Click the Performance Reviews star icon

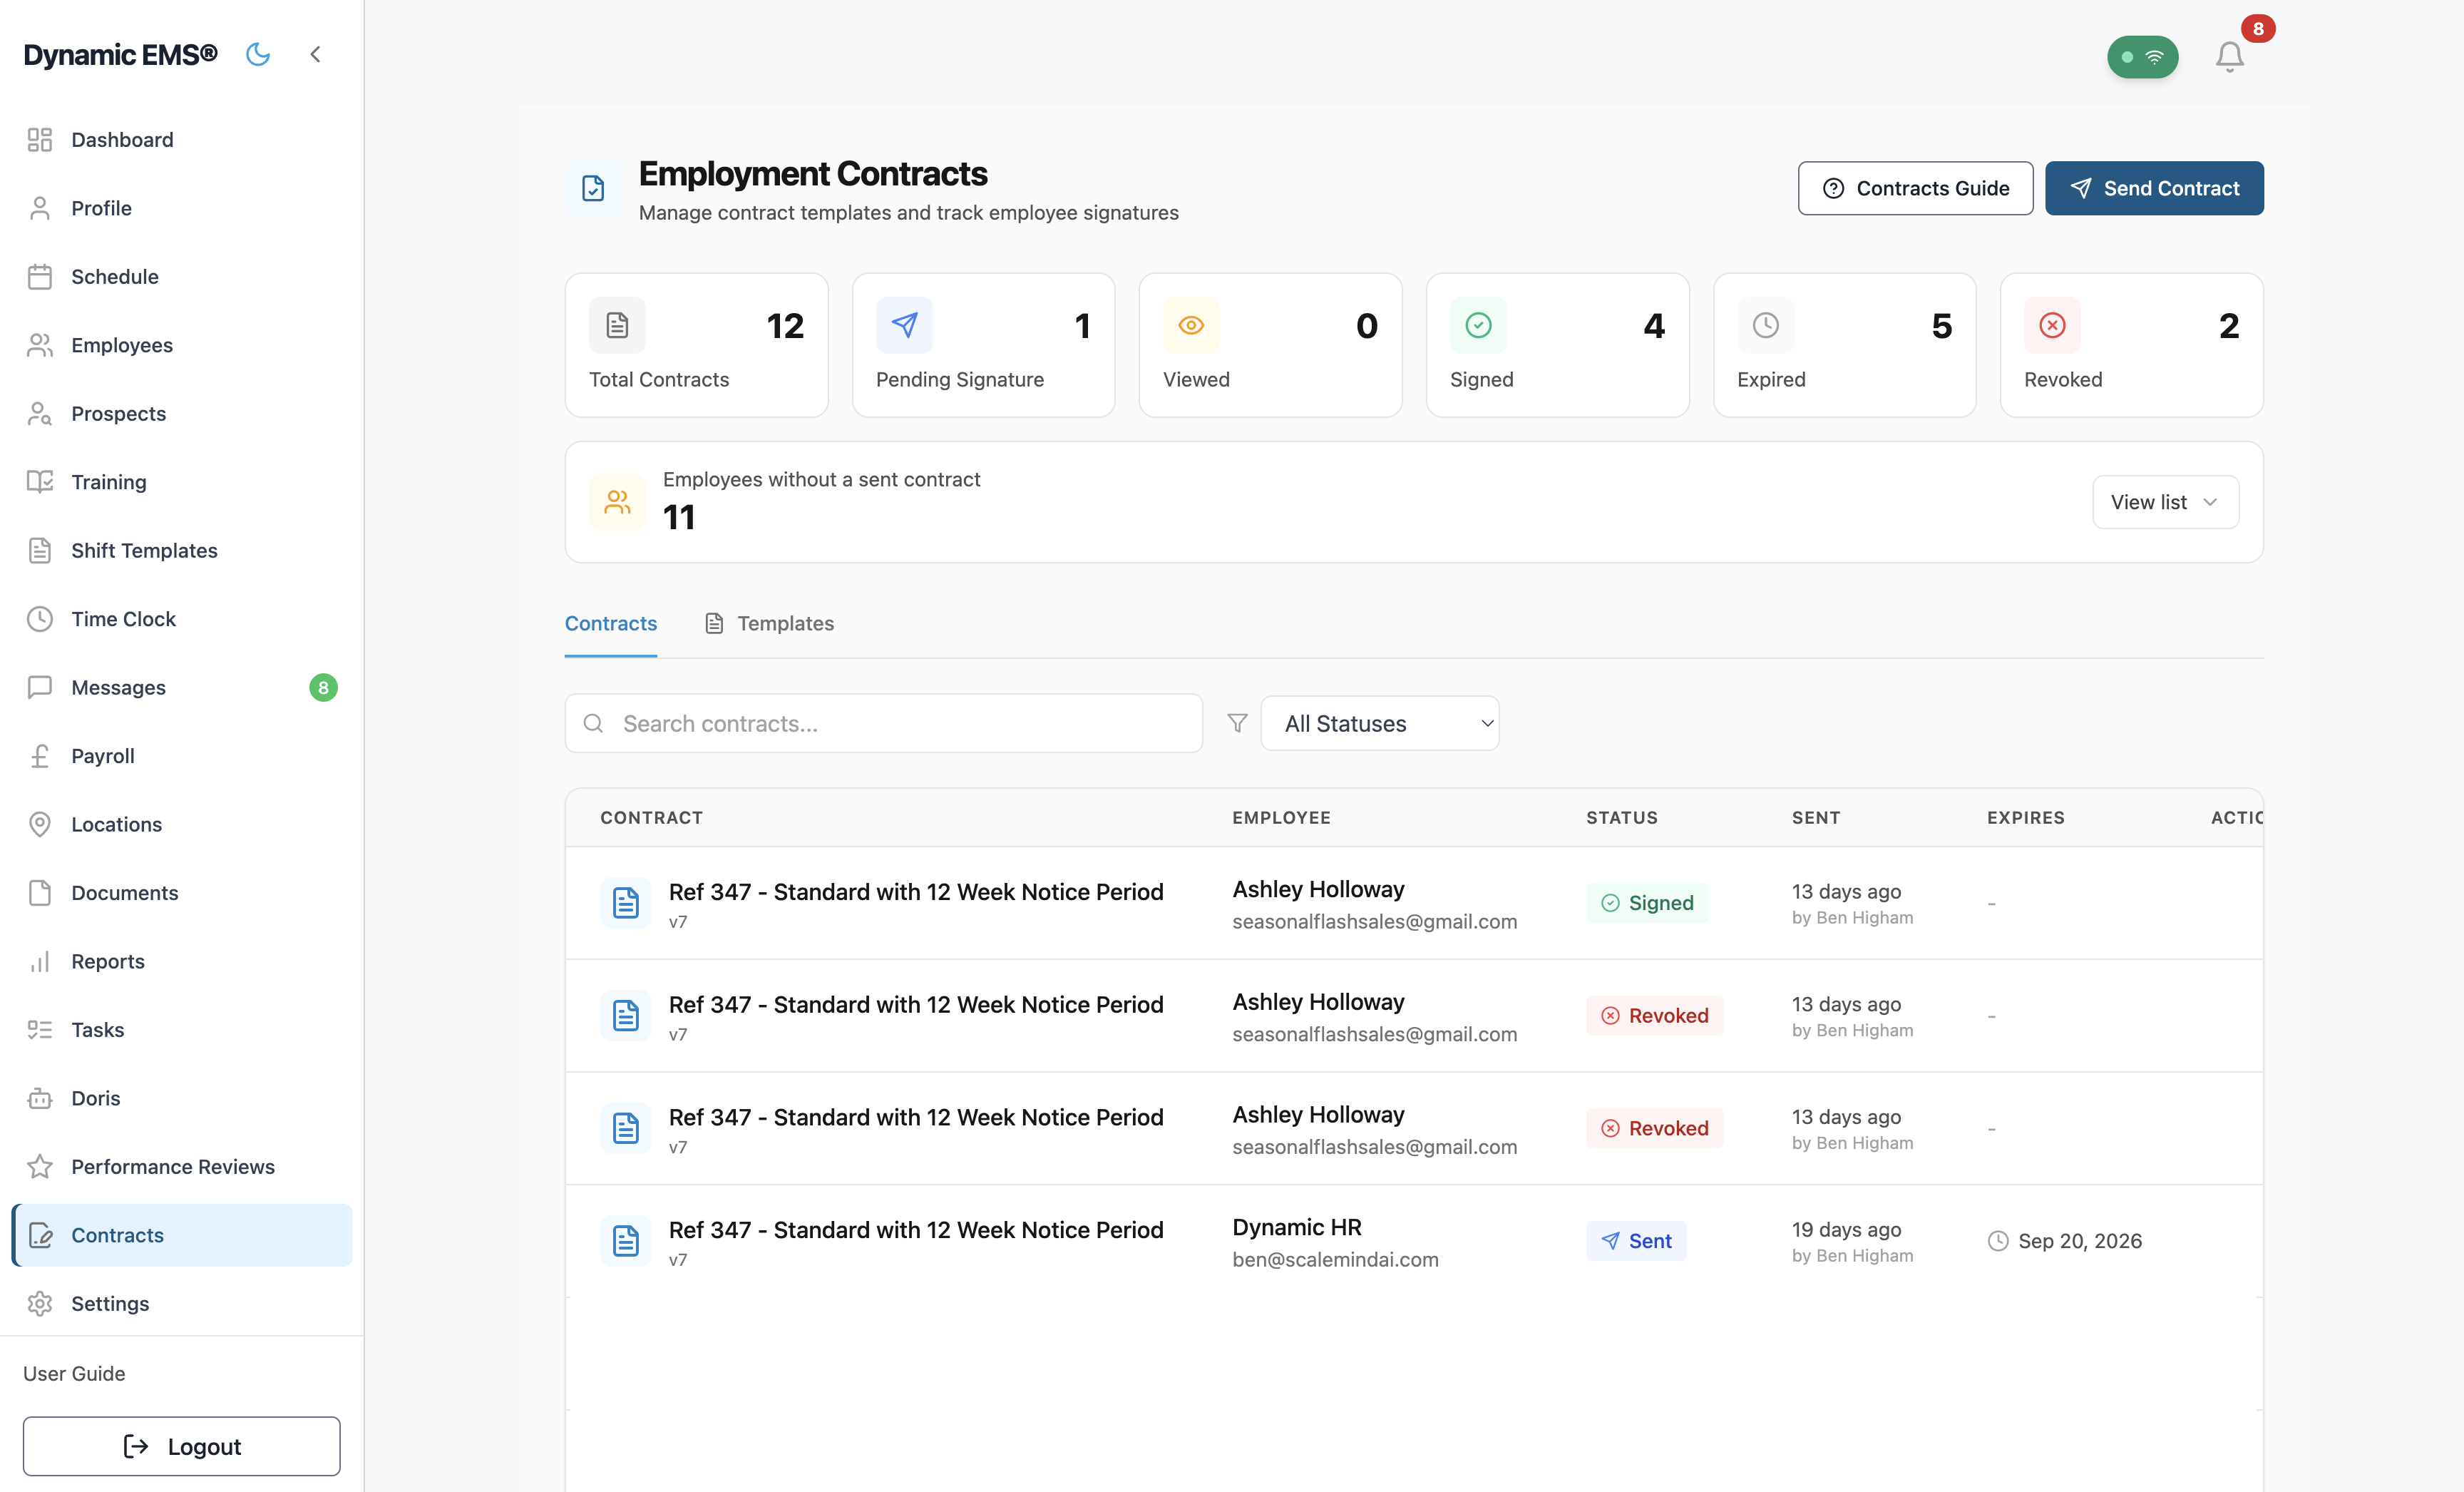tap(40, 1167)
